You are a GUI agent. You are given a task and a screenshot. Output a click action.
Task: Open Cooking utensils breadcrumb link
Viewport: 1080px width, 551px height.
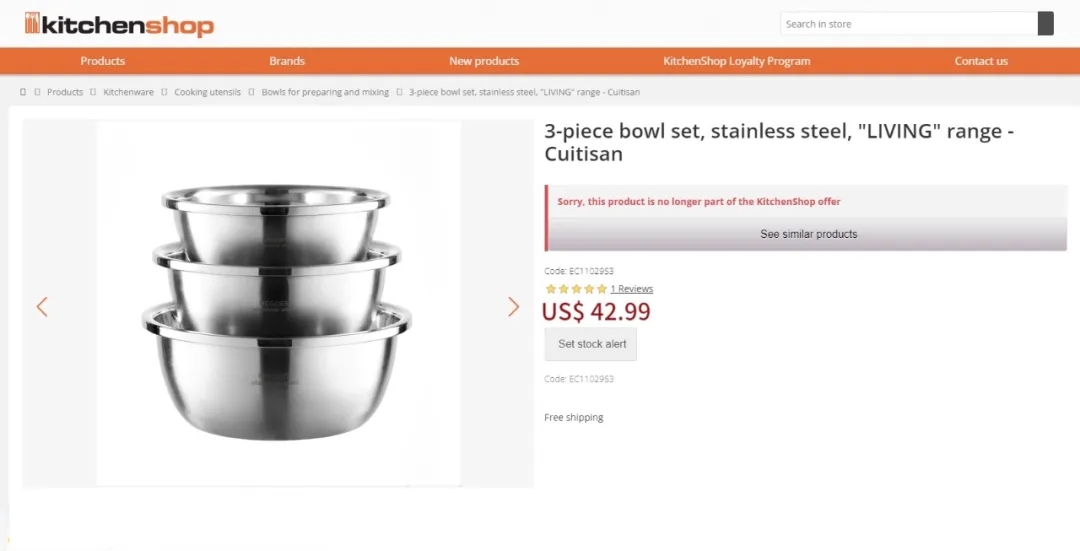click(207, 92)
